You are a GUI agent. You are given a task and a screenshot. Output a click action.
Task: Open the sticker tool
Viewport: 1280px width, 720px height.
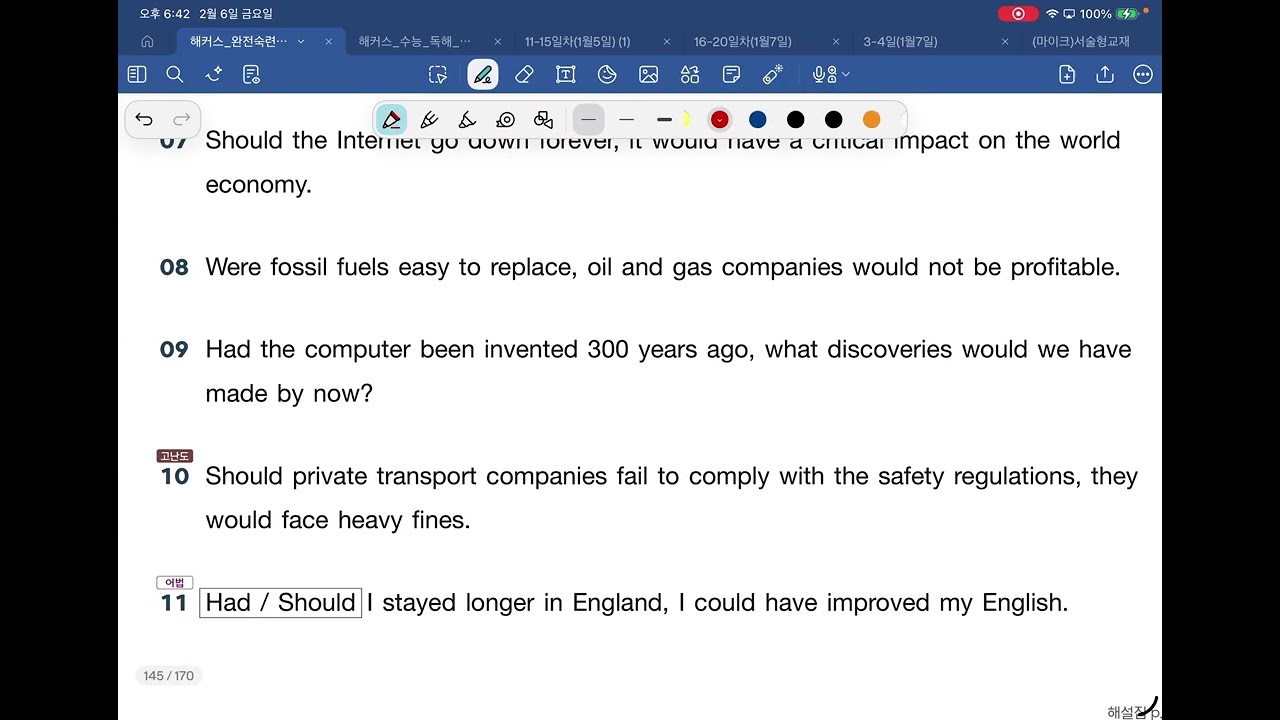607,75
